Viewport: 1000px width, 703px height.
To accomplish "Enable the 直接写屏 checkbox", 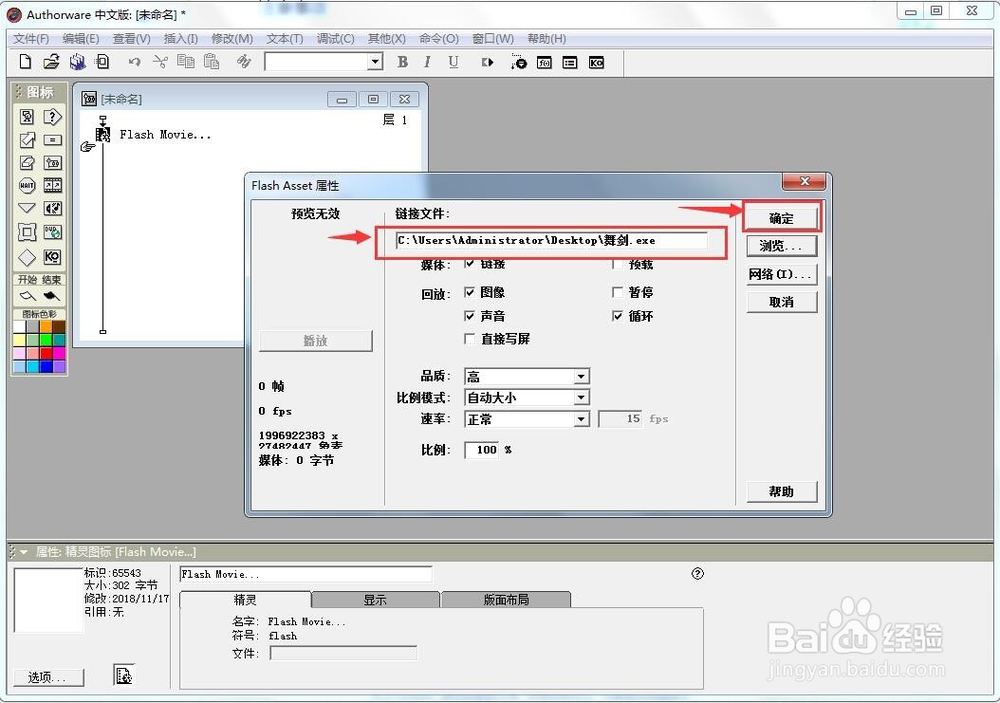I will (469, 339).
